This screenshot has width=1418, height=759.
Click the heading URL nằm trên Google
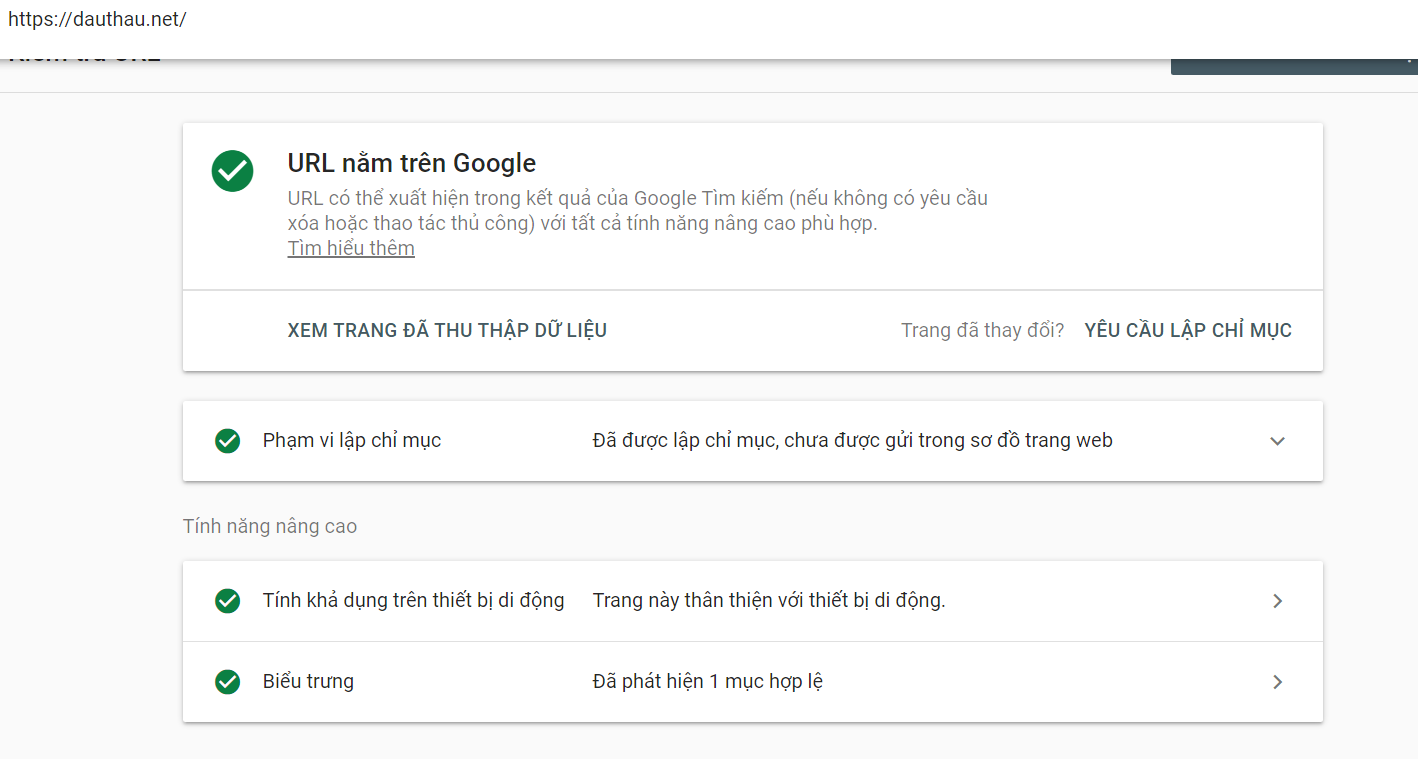pyautogui.click(x=412, y=163)
